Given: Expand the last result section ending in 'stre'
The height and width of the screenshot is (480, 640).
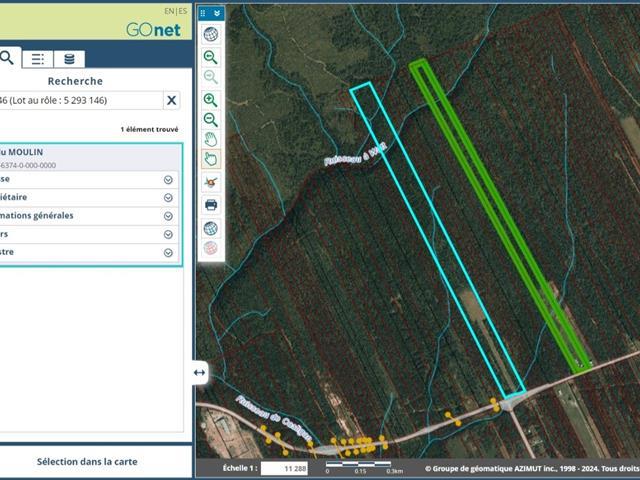Looking at the screenshot, I should (168, 253).
